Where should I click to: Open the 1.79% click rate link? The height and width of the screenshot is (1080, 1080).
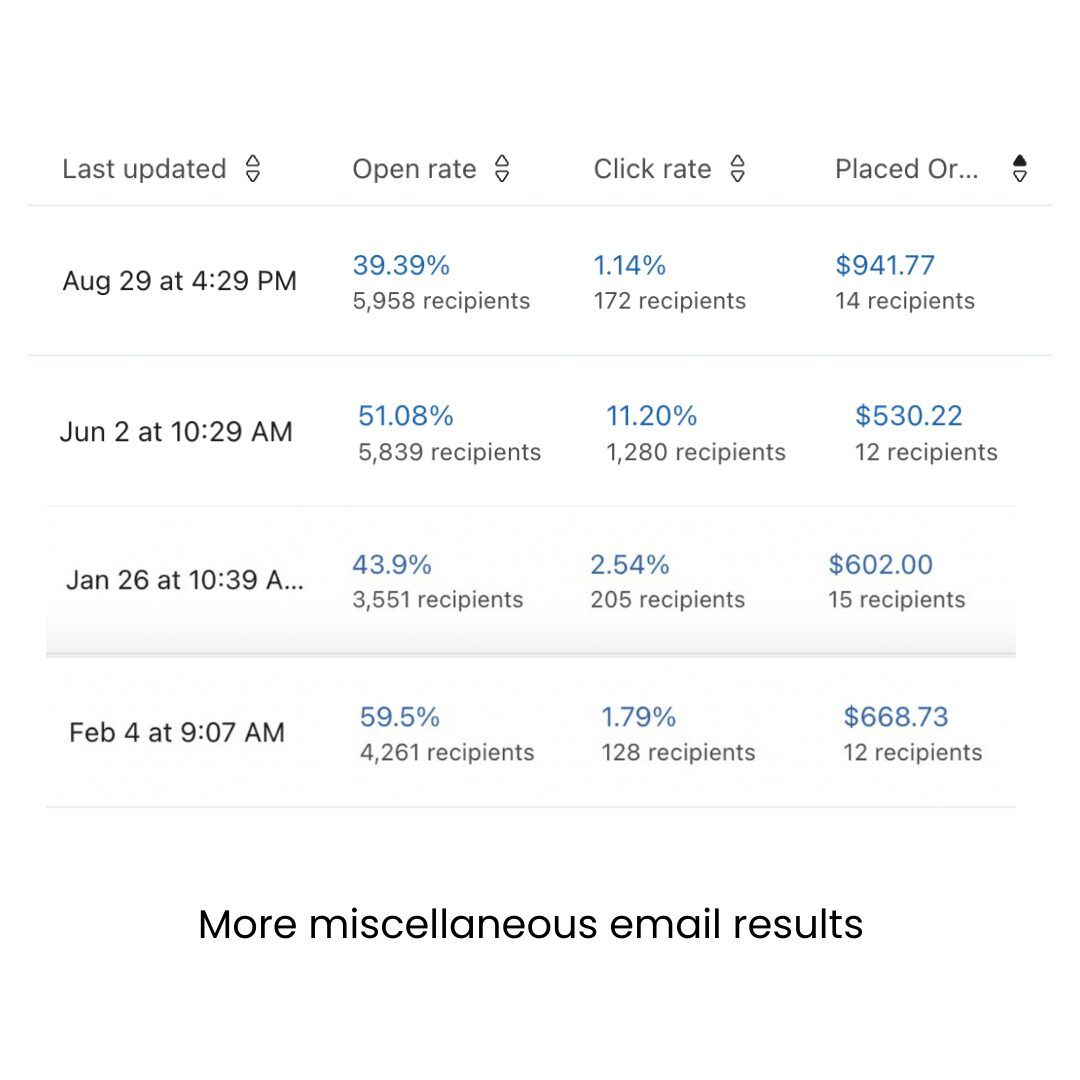coord(638,717)
